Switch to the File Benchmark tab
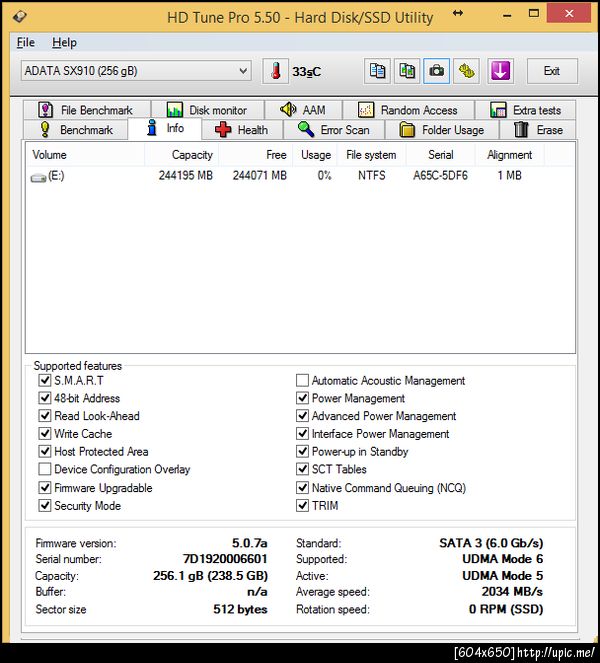This screenshot has width=600, height=663. tap(87, 110)
